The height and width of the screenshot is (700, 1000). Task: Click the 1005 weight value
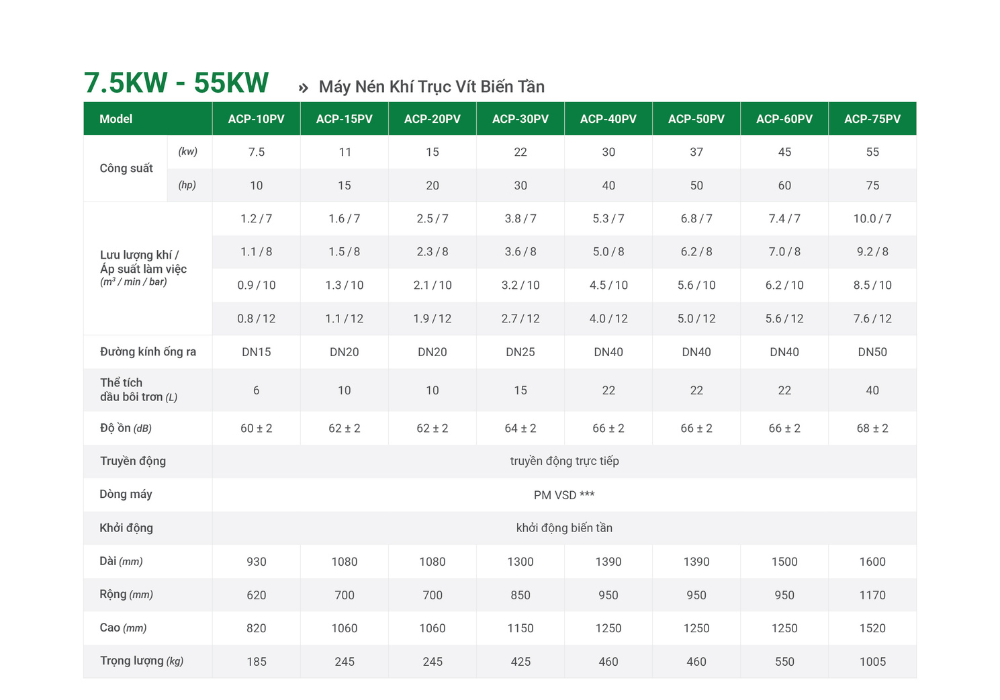click(x=872, y=662)
